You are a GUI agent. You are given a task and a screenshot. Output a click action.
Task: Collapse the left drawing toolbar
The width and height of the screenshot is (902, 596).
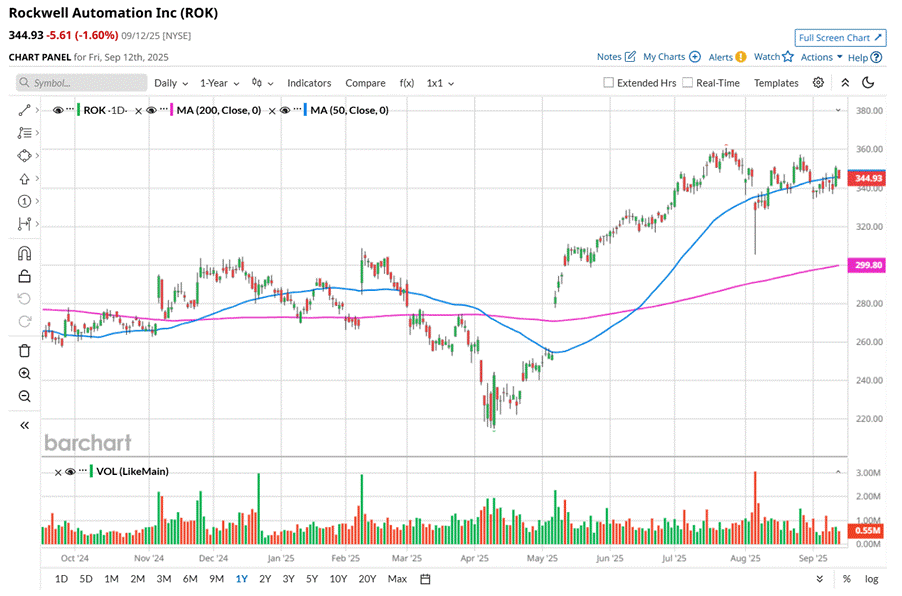pyautogui.click(x=24, y=425)
